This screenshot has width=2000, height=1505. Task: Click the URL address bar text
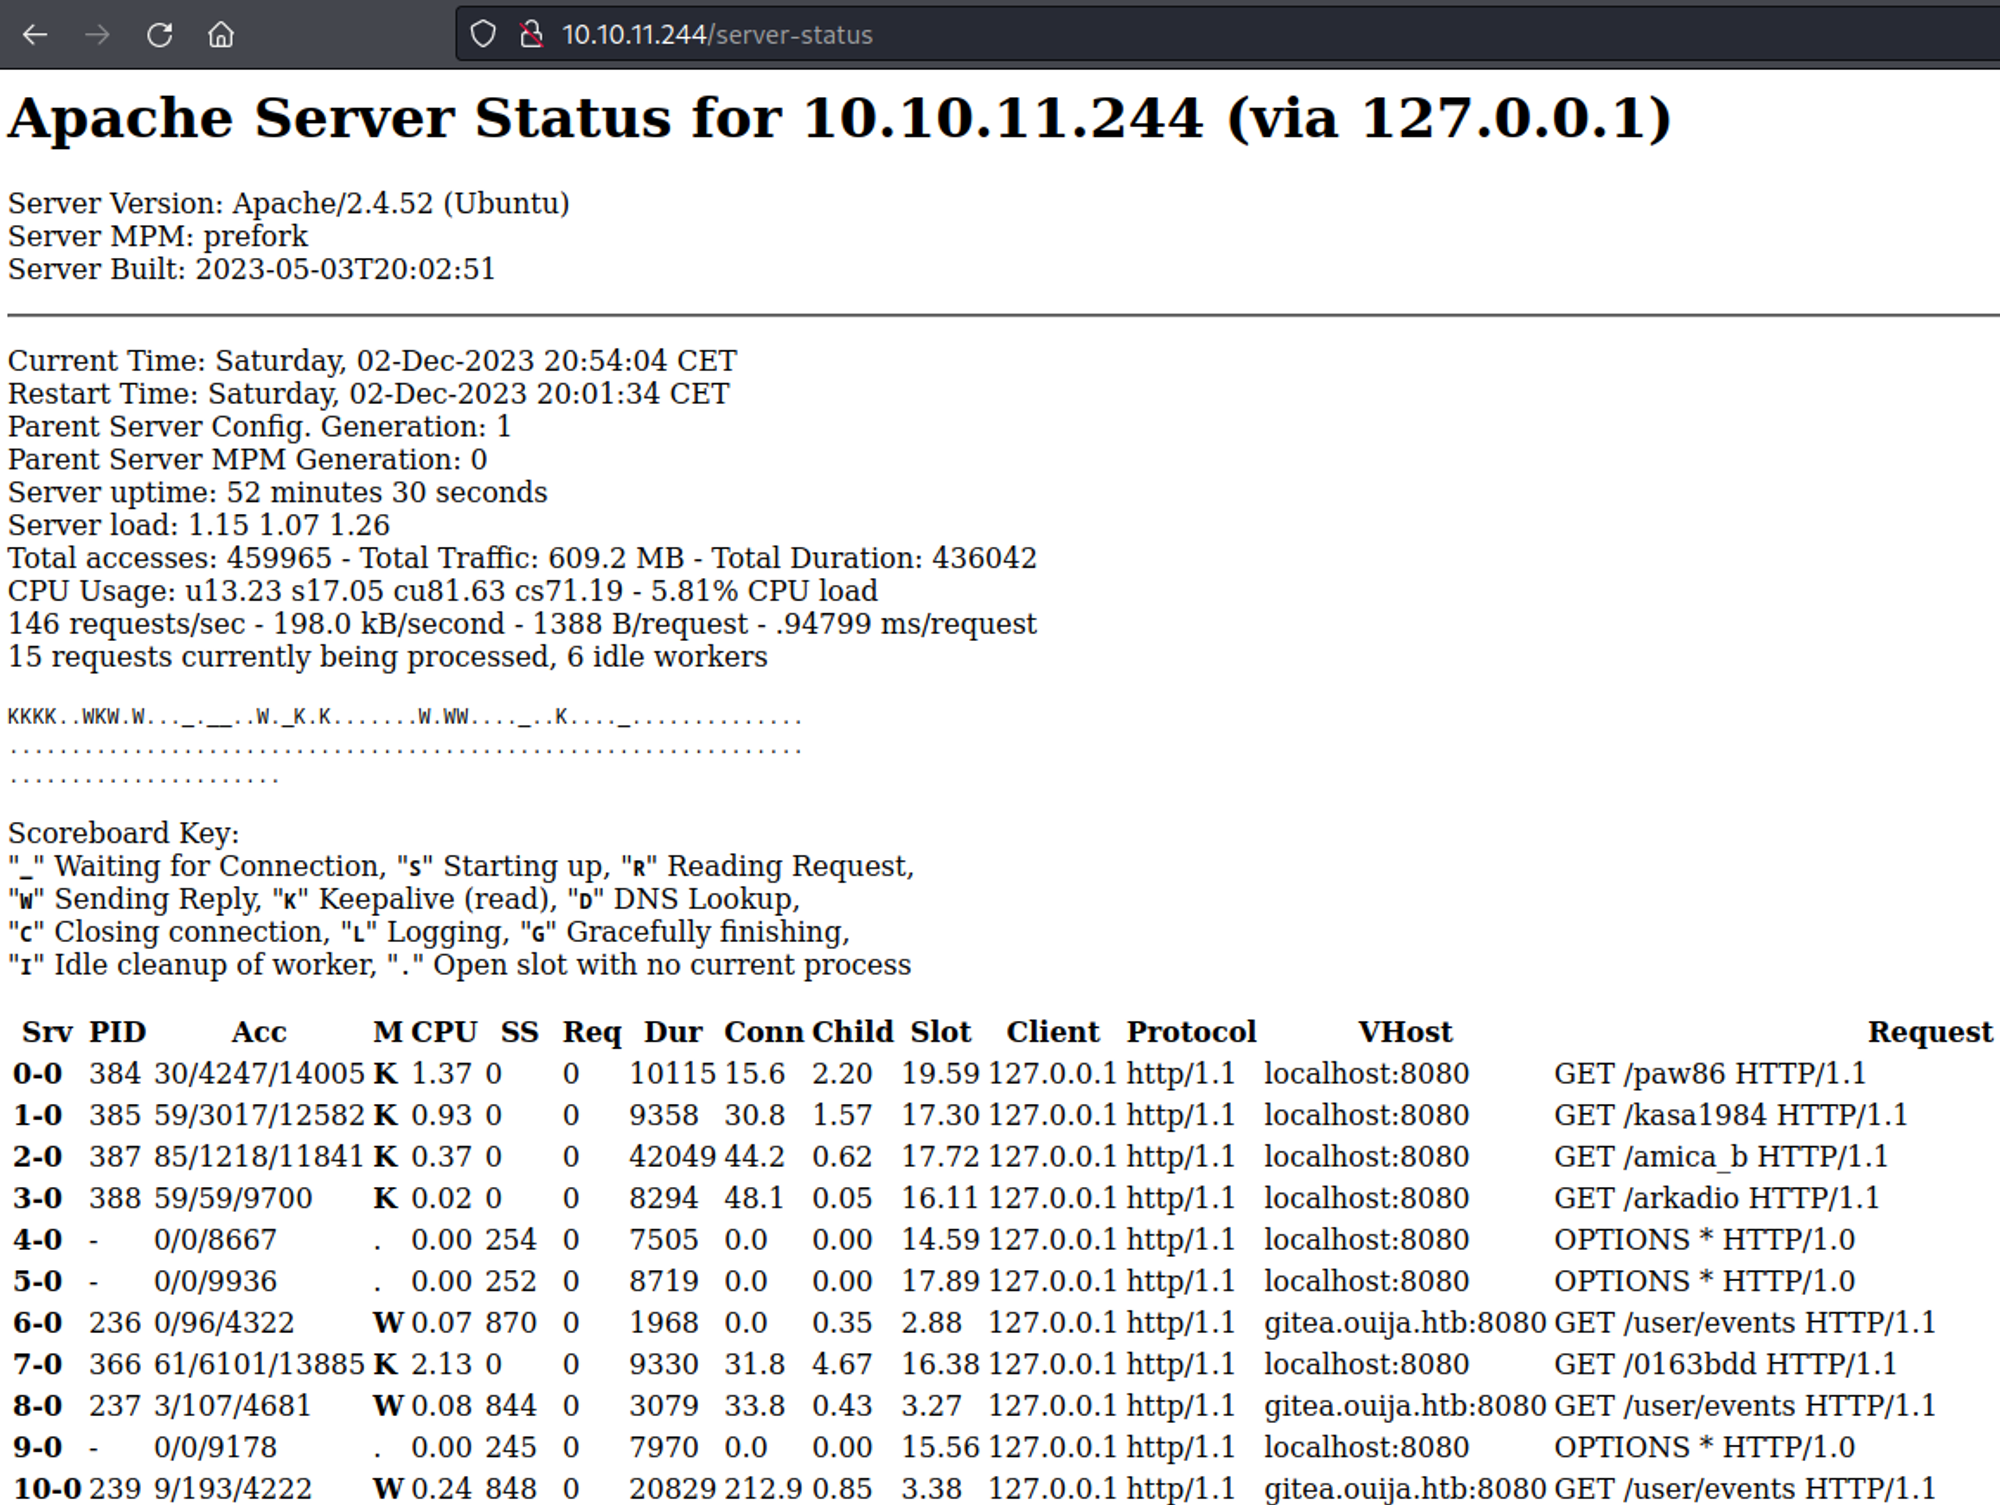coord(717,35)
